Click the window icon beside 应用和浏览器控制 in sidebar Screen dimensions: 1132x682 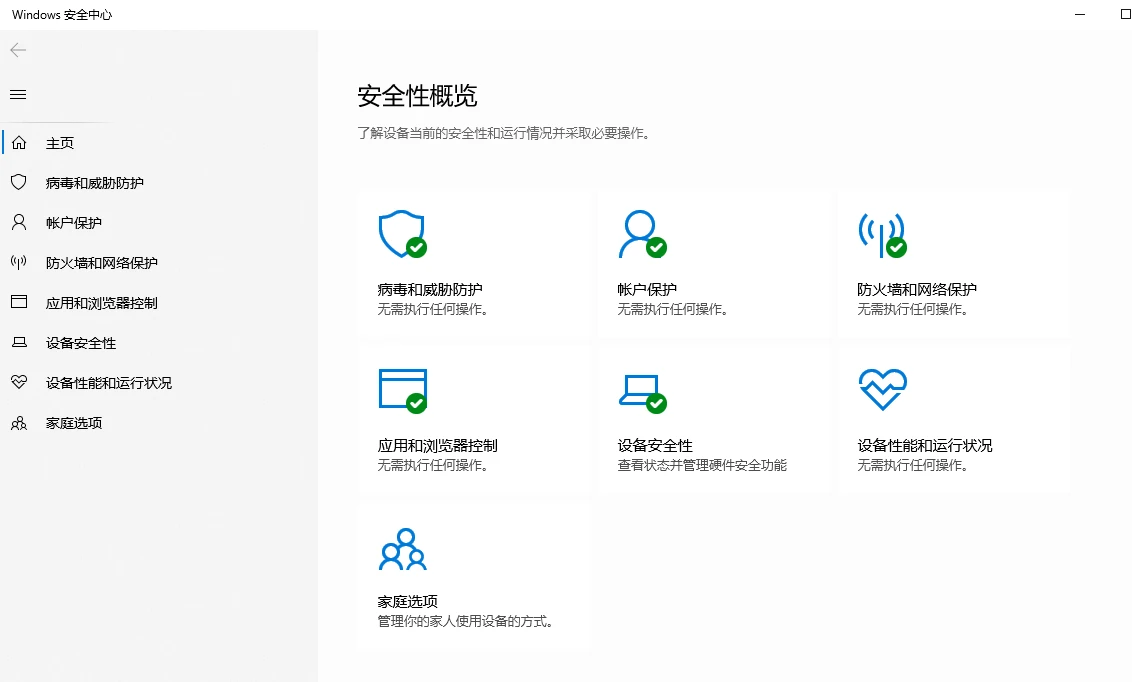point(19,302)
